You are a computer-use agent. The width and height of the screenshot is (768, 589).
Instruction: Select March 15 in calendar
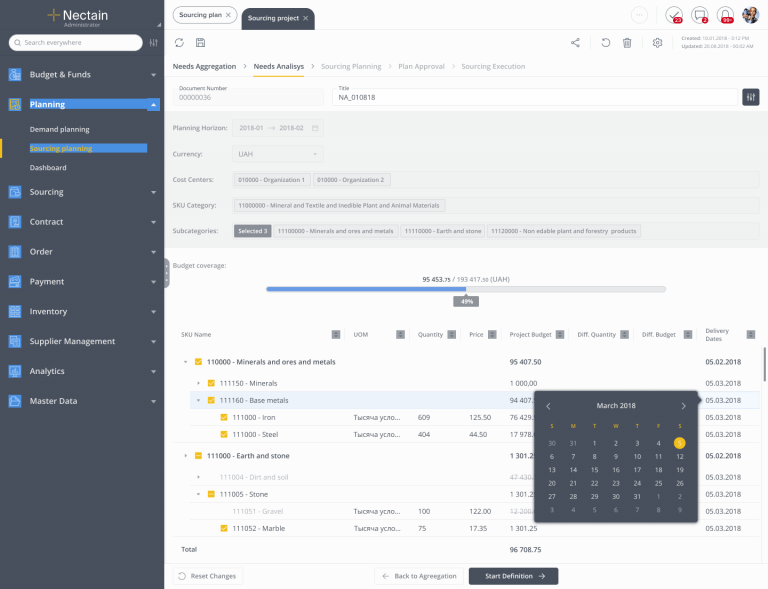(x=594, y=470)
